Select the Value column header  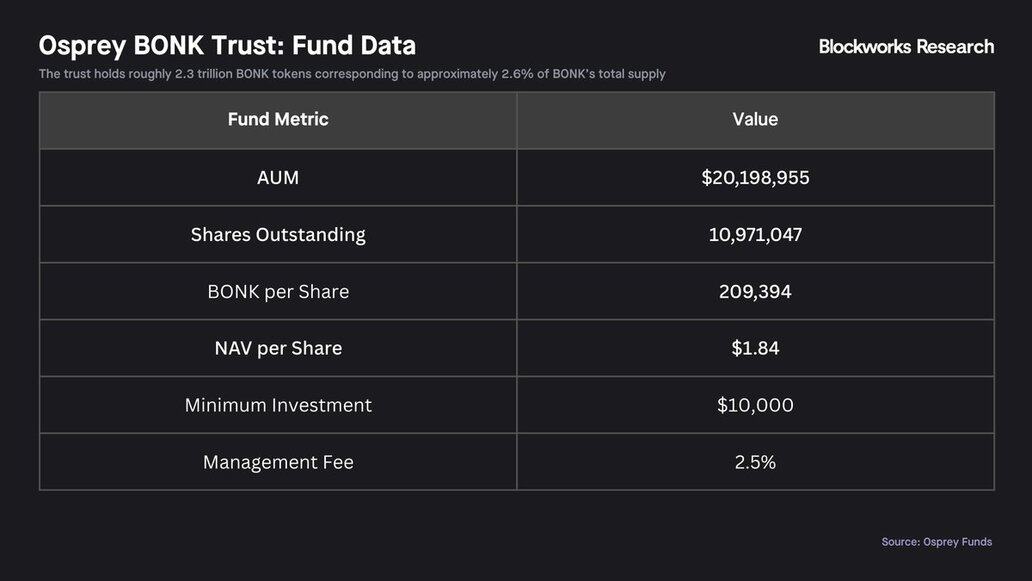(755, 120)
